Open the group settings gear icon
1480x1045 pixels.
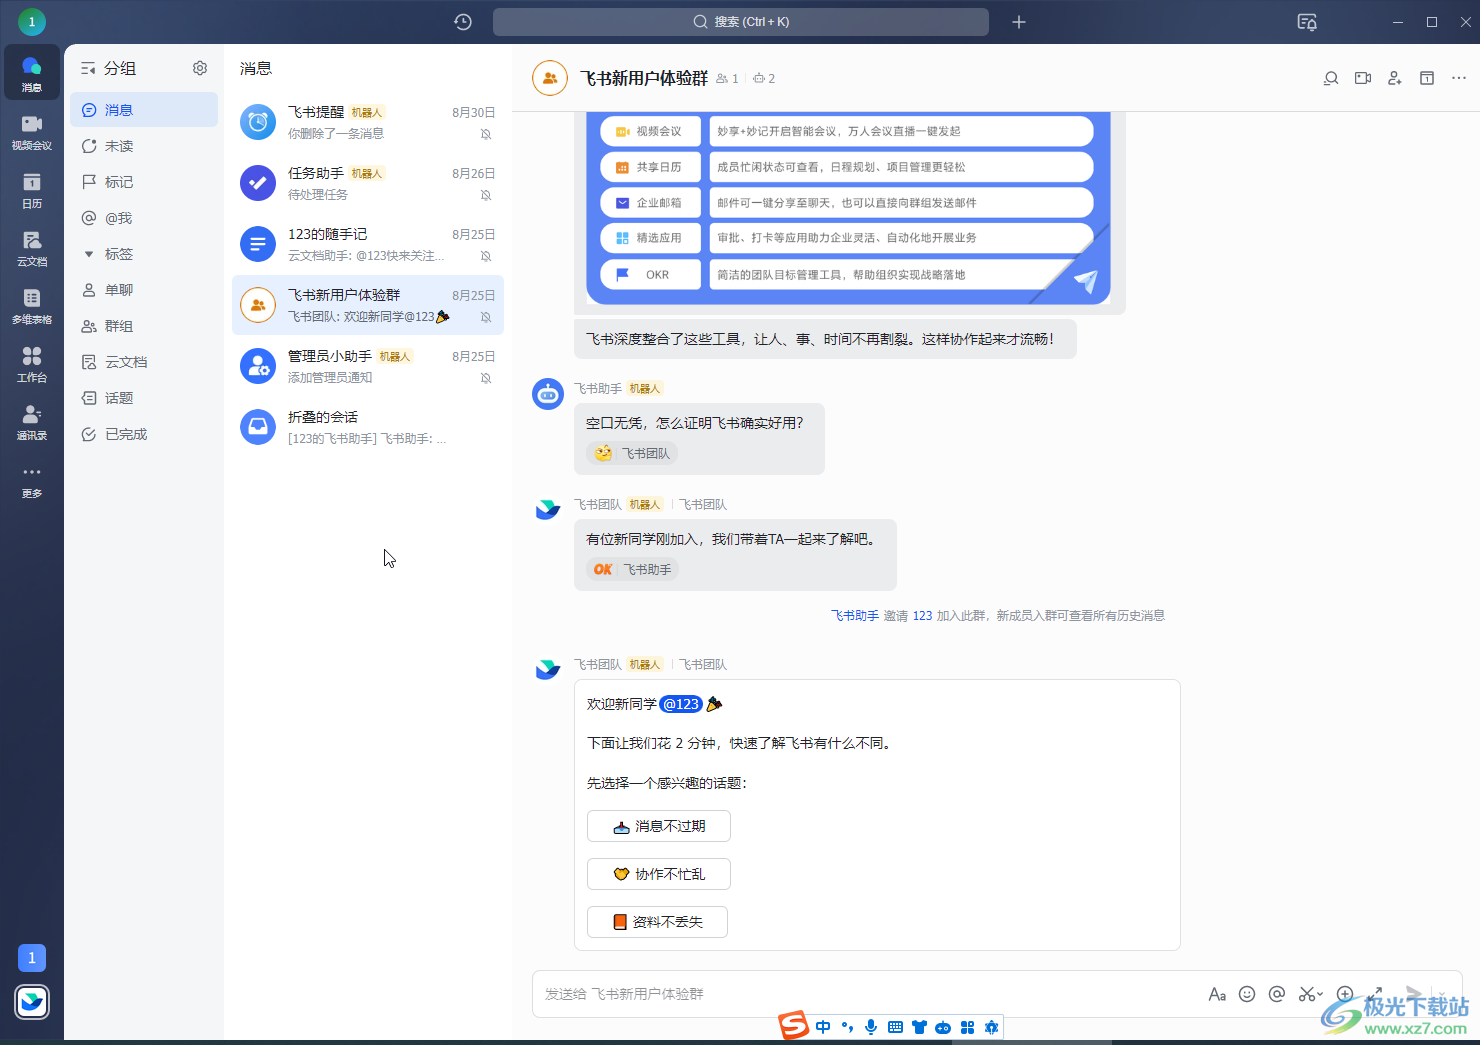[x=200, y=68]
